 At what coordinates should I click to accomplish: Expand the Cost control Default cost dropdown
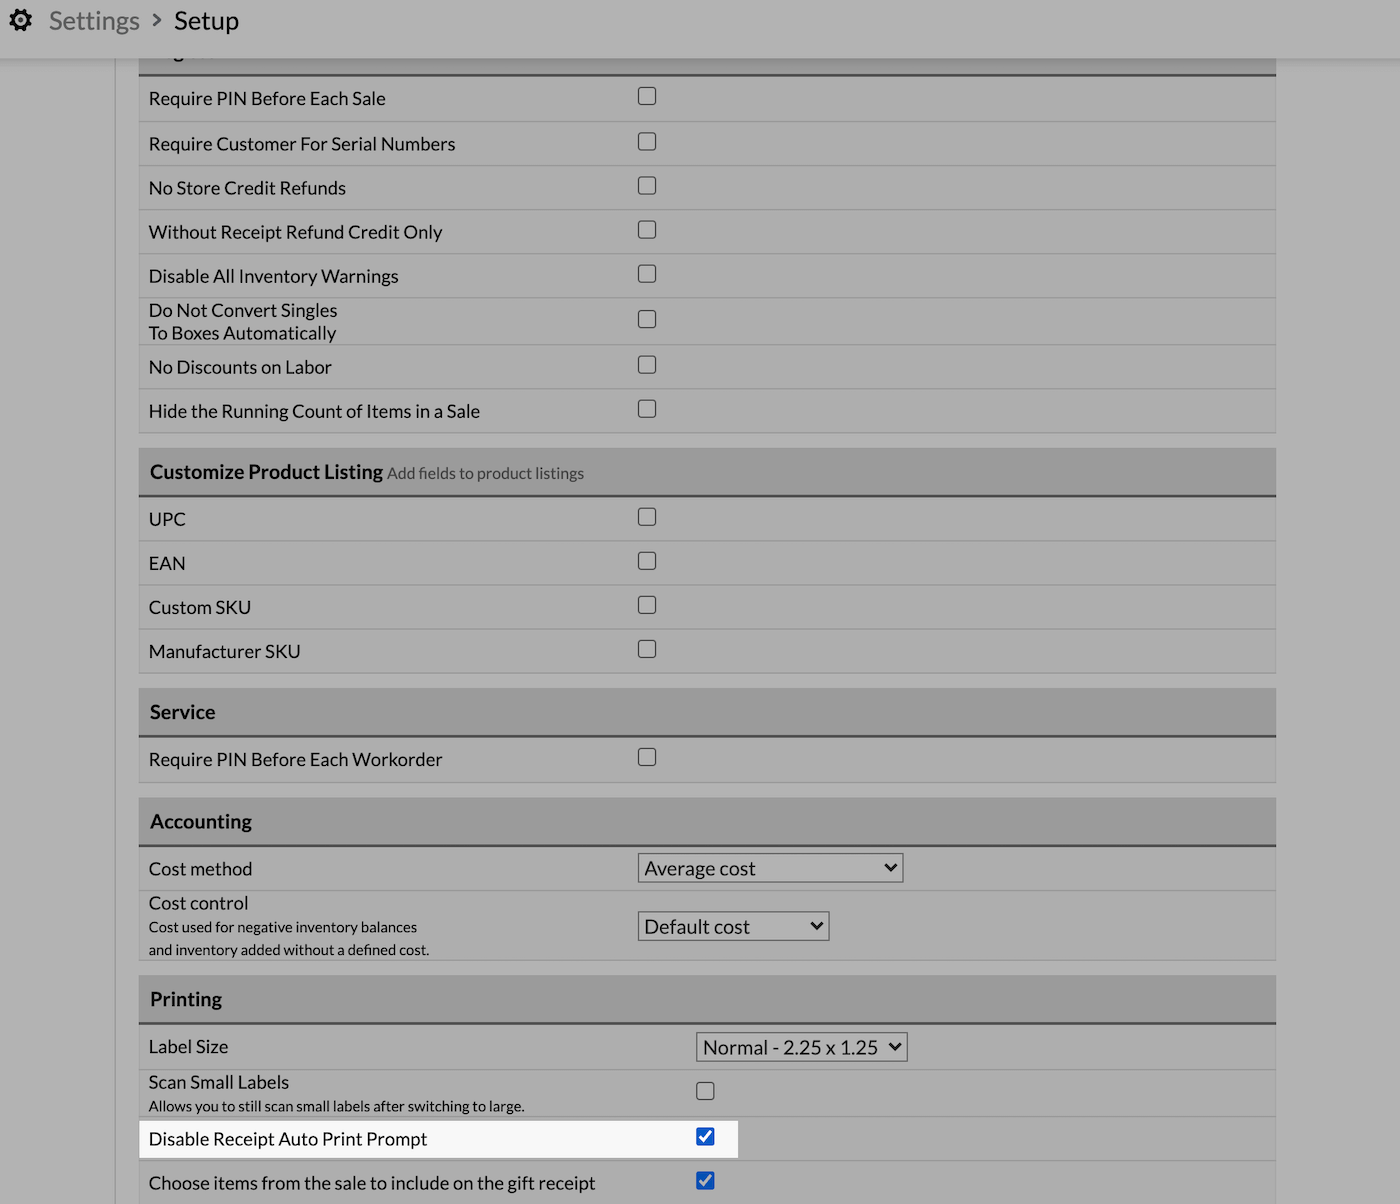pos(733,926)
